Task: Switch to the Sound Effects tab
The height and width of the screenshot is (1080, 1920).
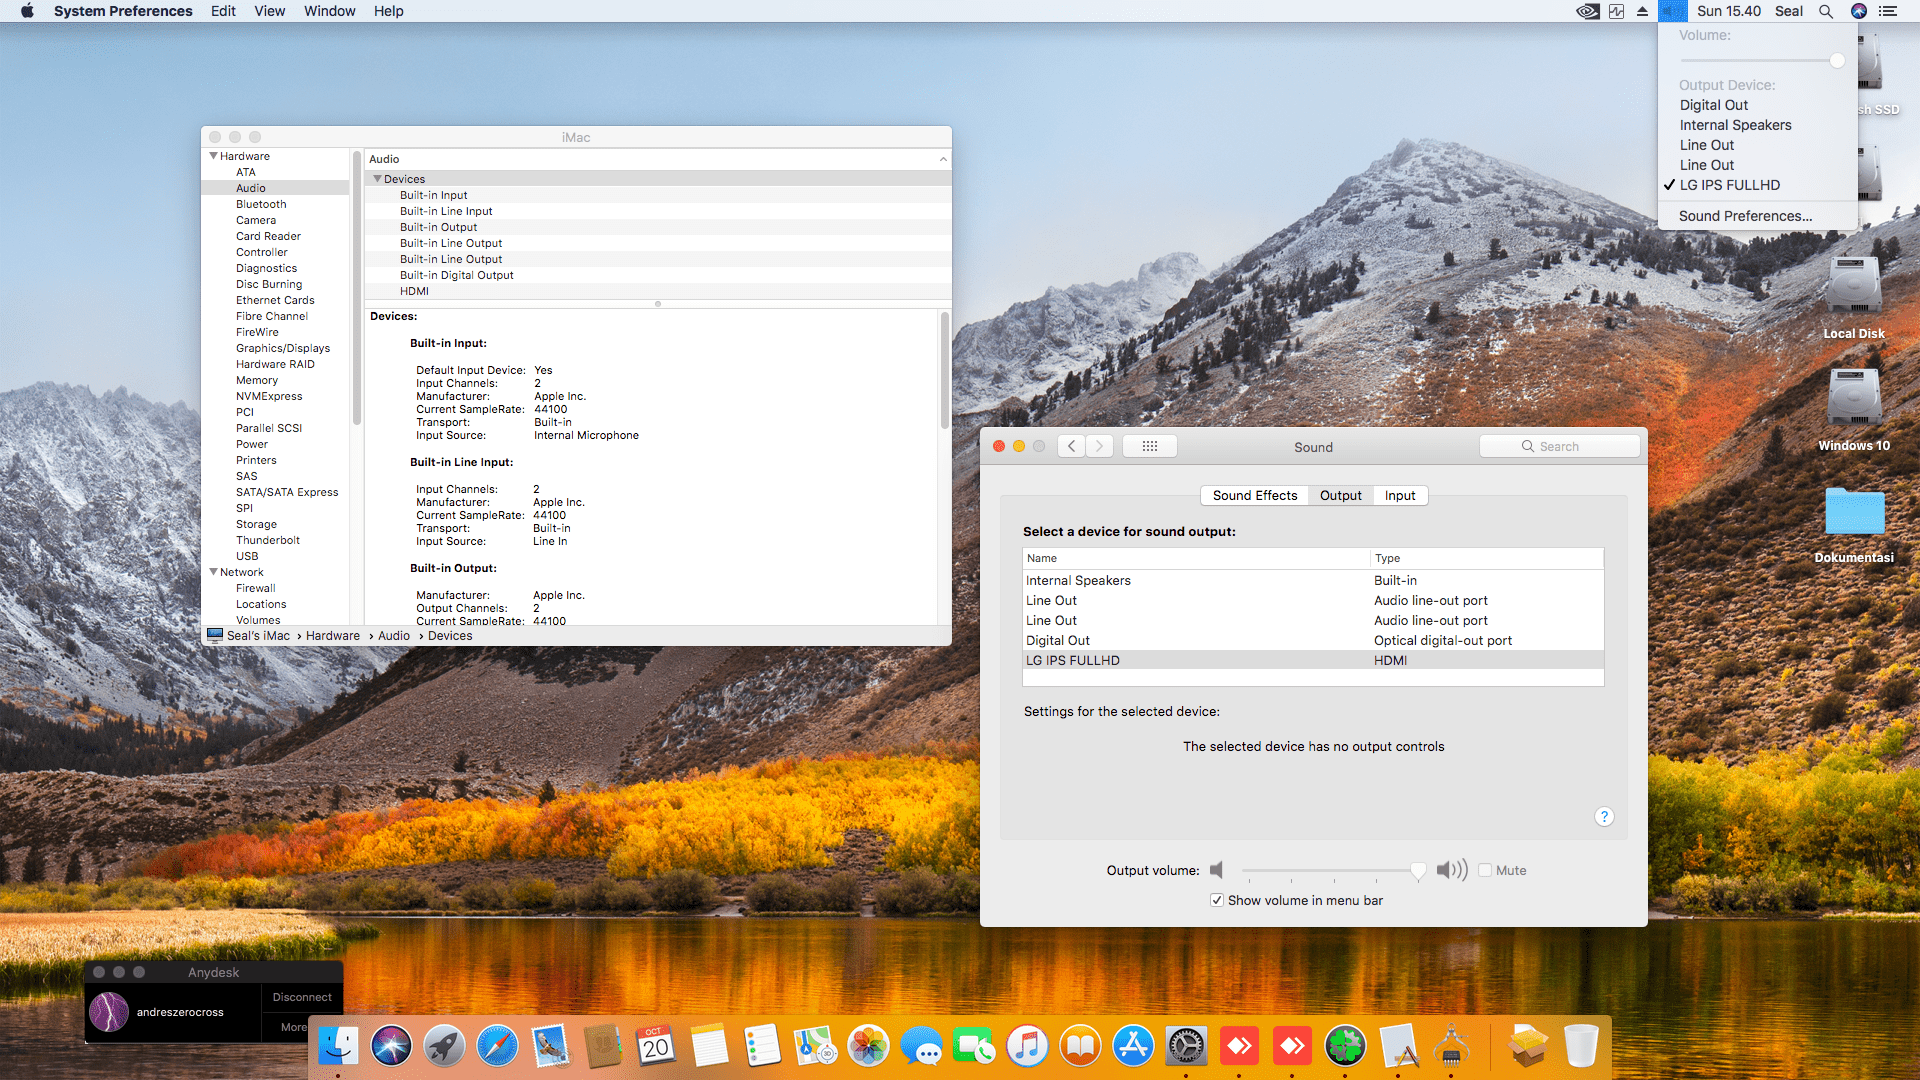Action: [1254, 495]
